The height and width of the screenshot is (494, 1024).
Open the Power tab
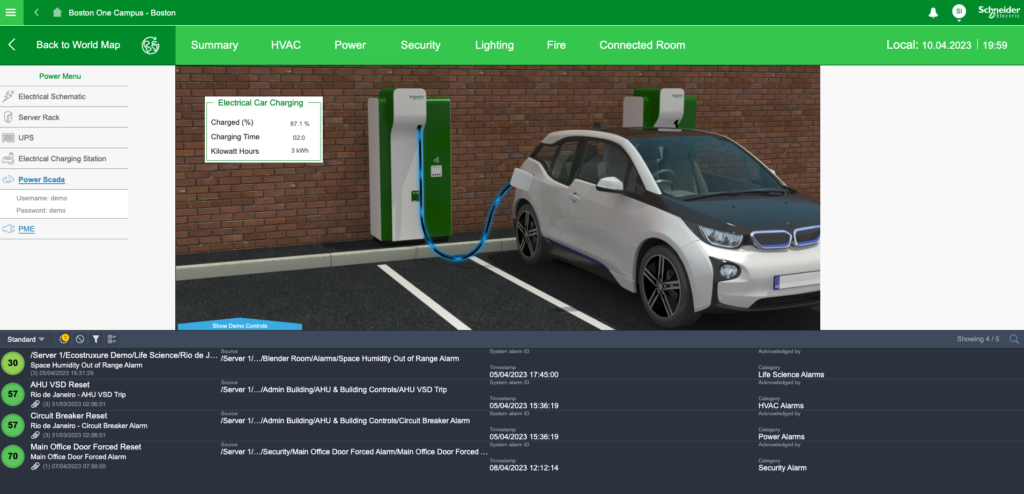pyautogui.click(x=350, y=45)
